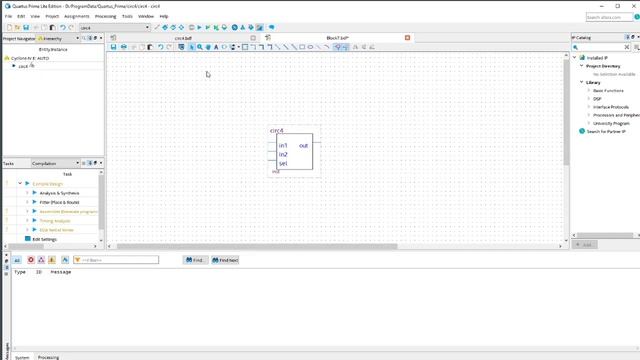The height and width of the screenshot is (360, 640).
Task: Select the Arc drawing tool
Action: (327, 47)
